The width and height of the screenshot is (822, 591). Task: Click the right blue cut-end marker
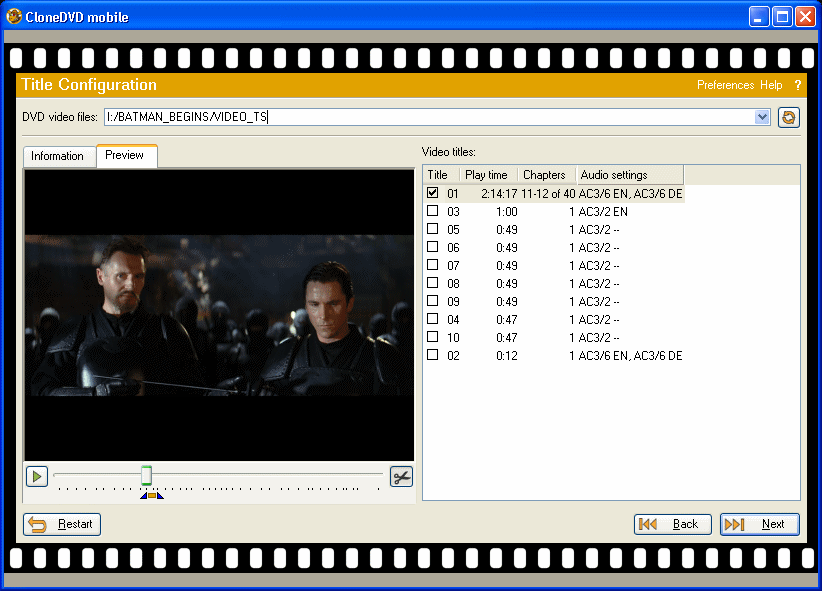click(x=160, y=496)
